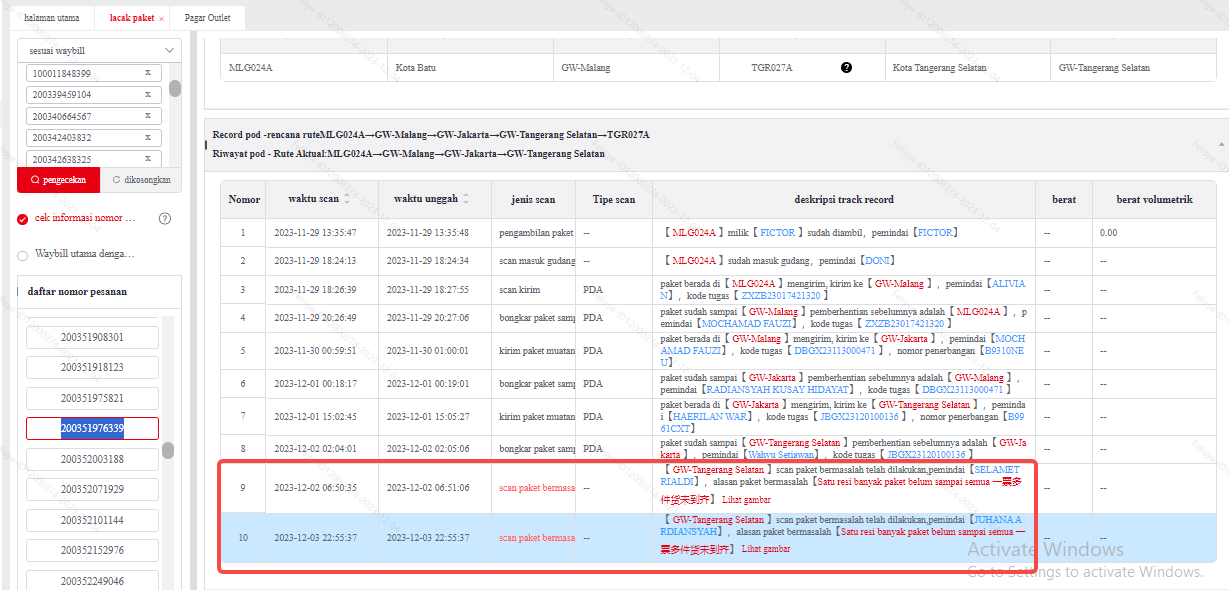Click courier name RADIANSYAH KUSAY HIDAYAT
This screenshot has height=590, width=1229.
(x=777, y=389)
